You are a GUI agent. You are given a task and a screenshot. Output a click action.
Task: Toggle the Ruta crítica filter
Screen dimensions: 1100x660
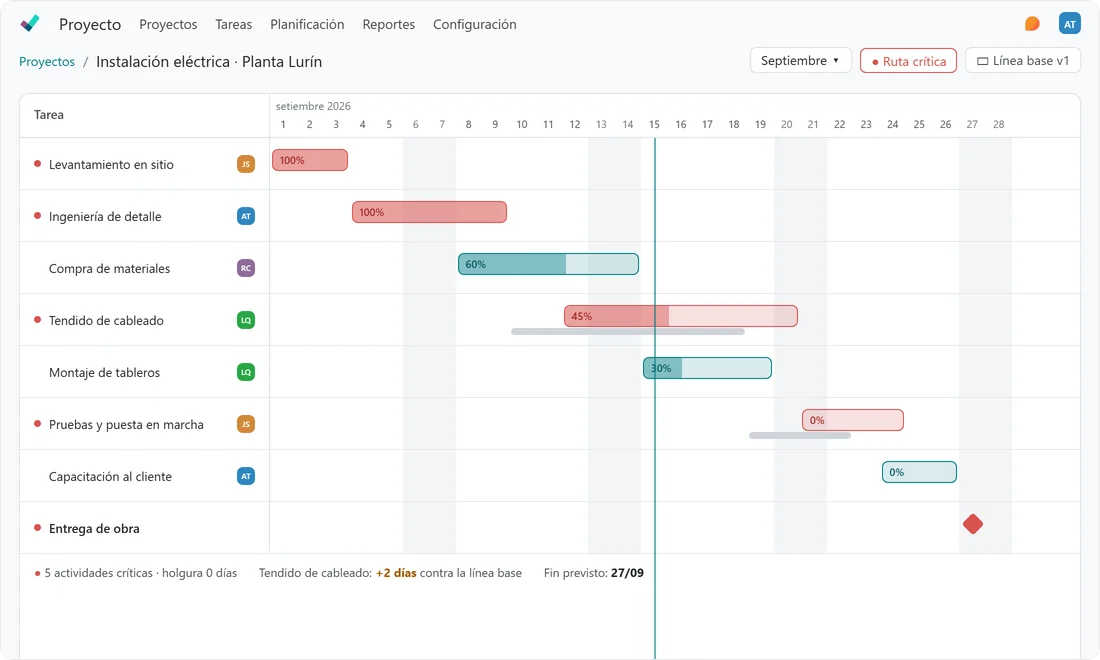point(908,61)
